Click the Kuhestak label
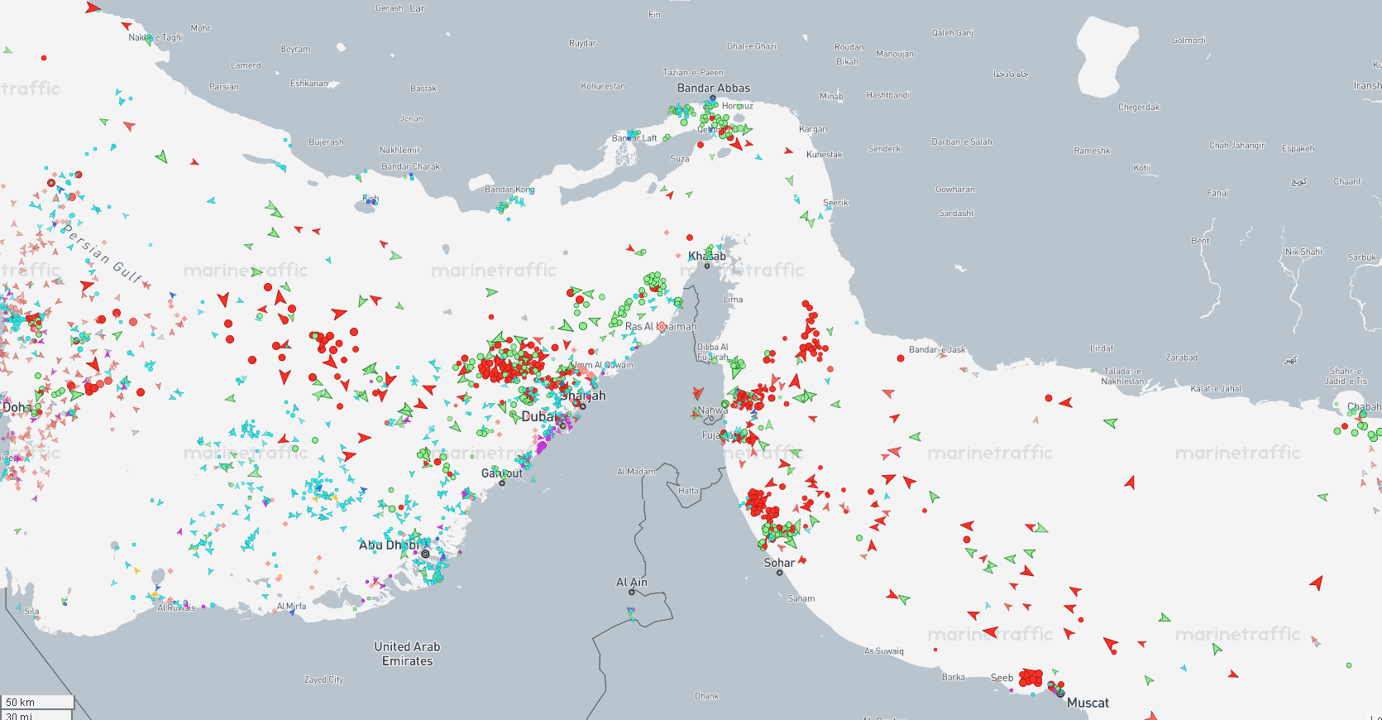Screen dimensions: 1382x720 tap(825, 154)
